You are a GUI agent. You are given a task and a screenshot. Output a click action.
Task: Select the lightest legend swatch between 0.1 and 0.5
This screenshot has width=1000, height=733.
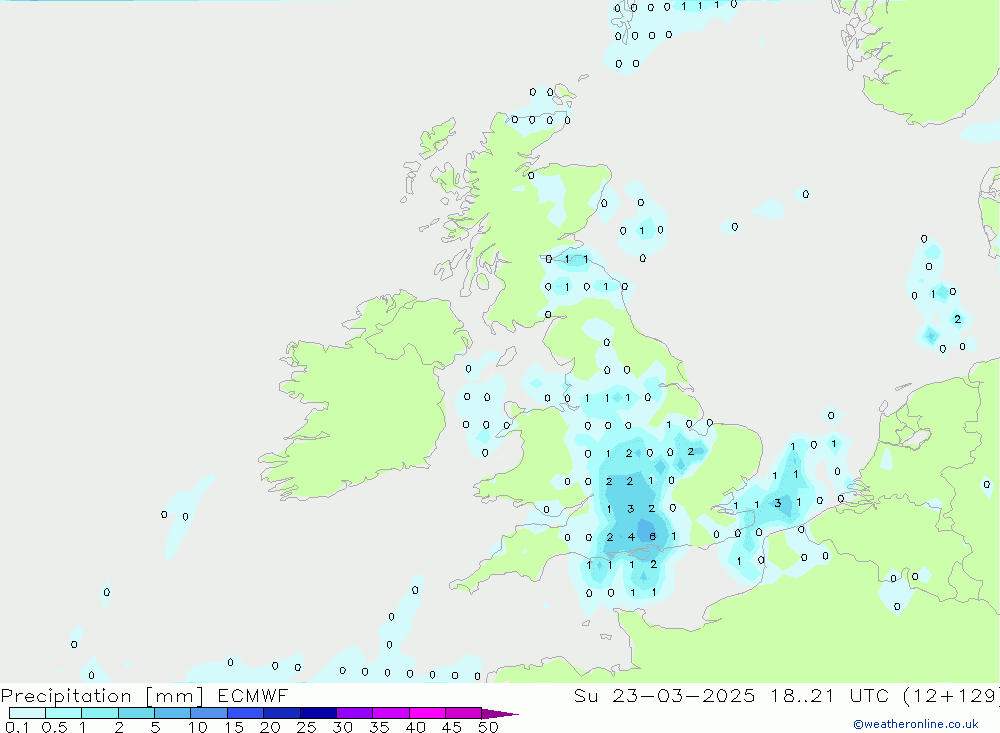coord(27,713)
